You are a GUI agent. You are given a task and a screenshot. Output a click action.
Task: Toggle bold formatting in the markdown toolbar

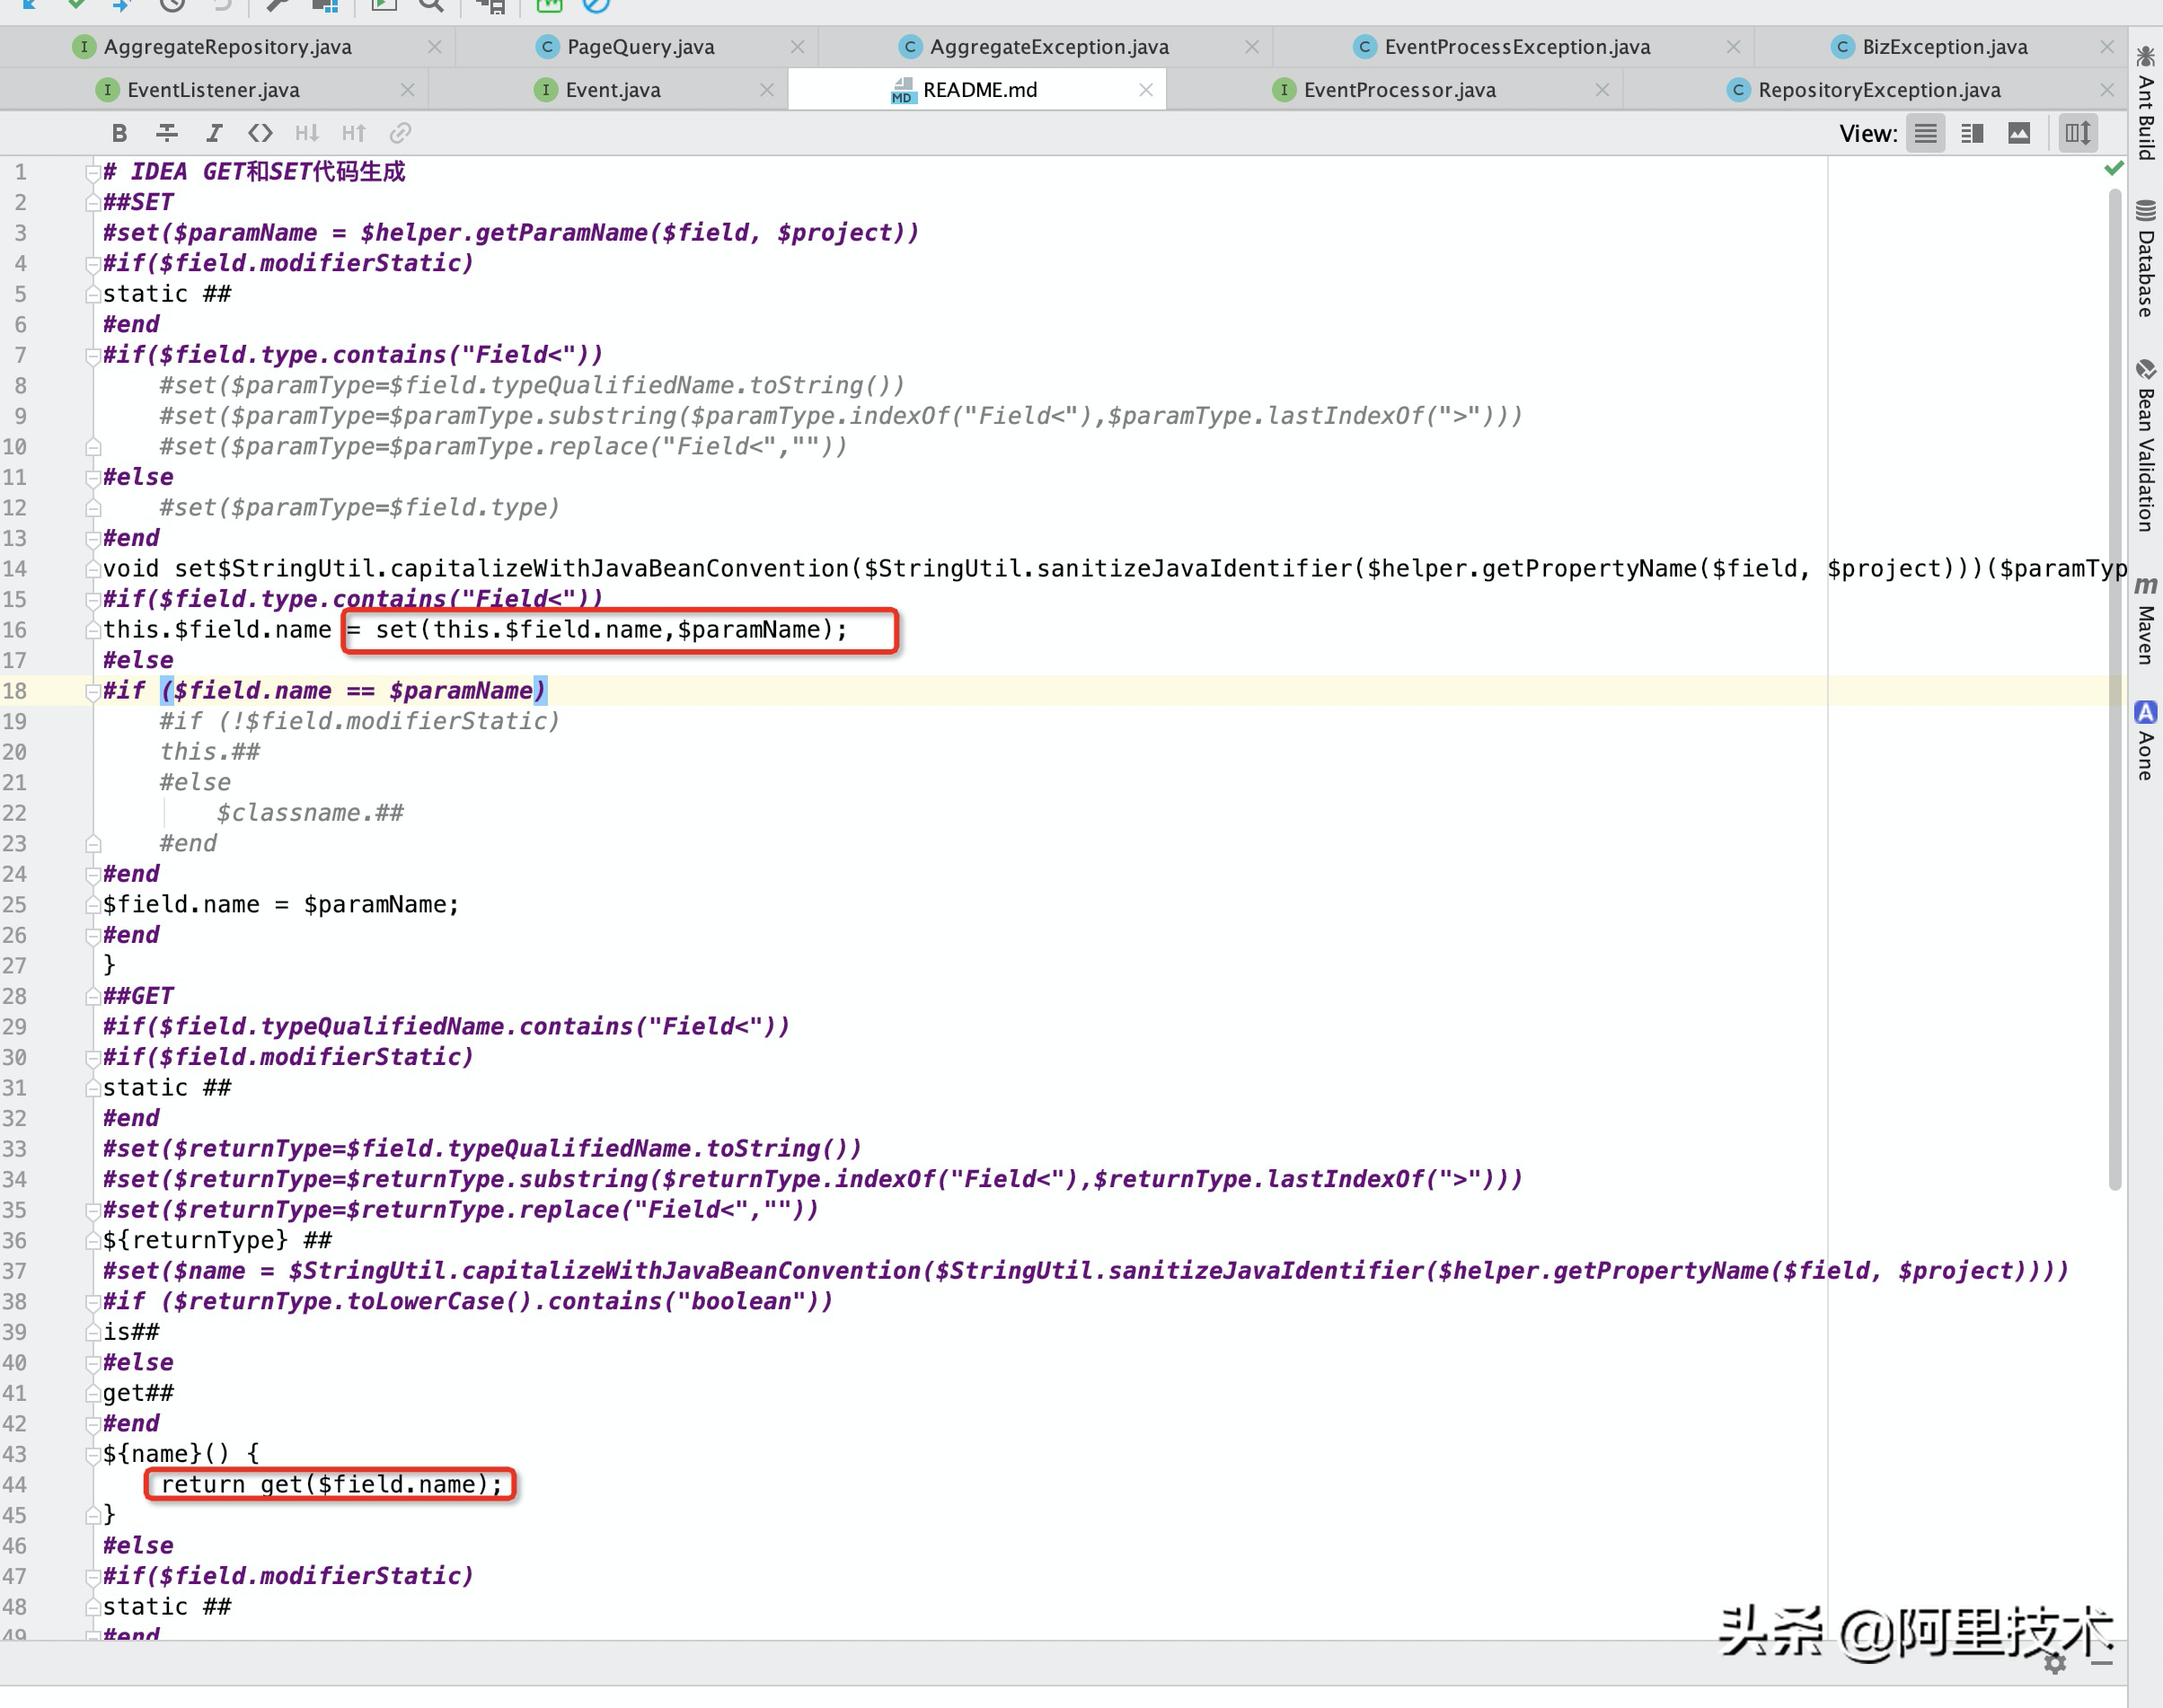(119, 133)
